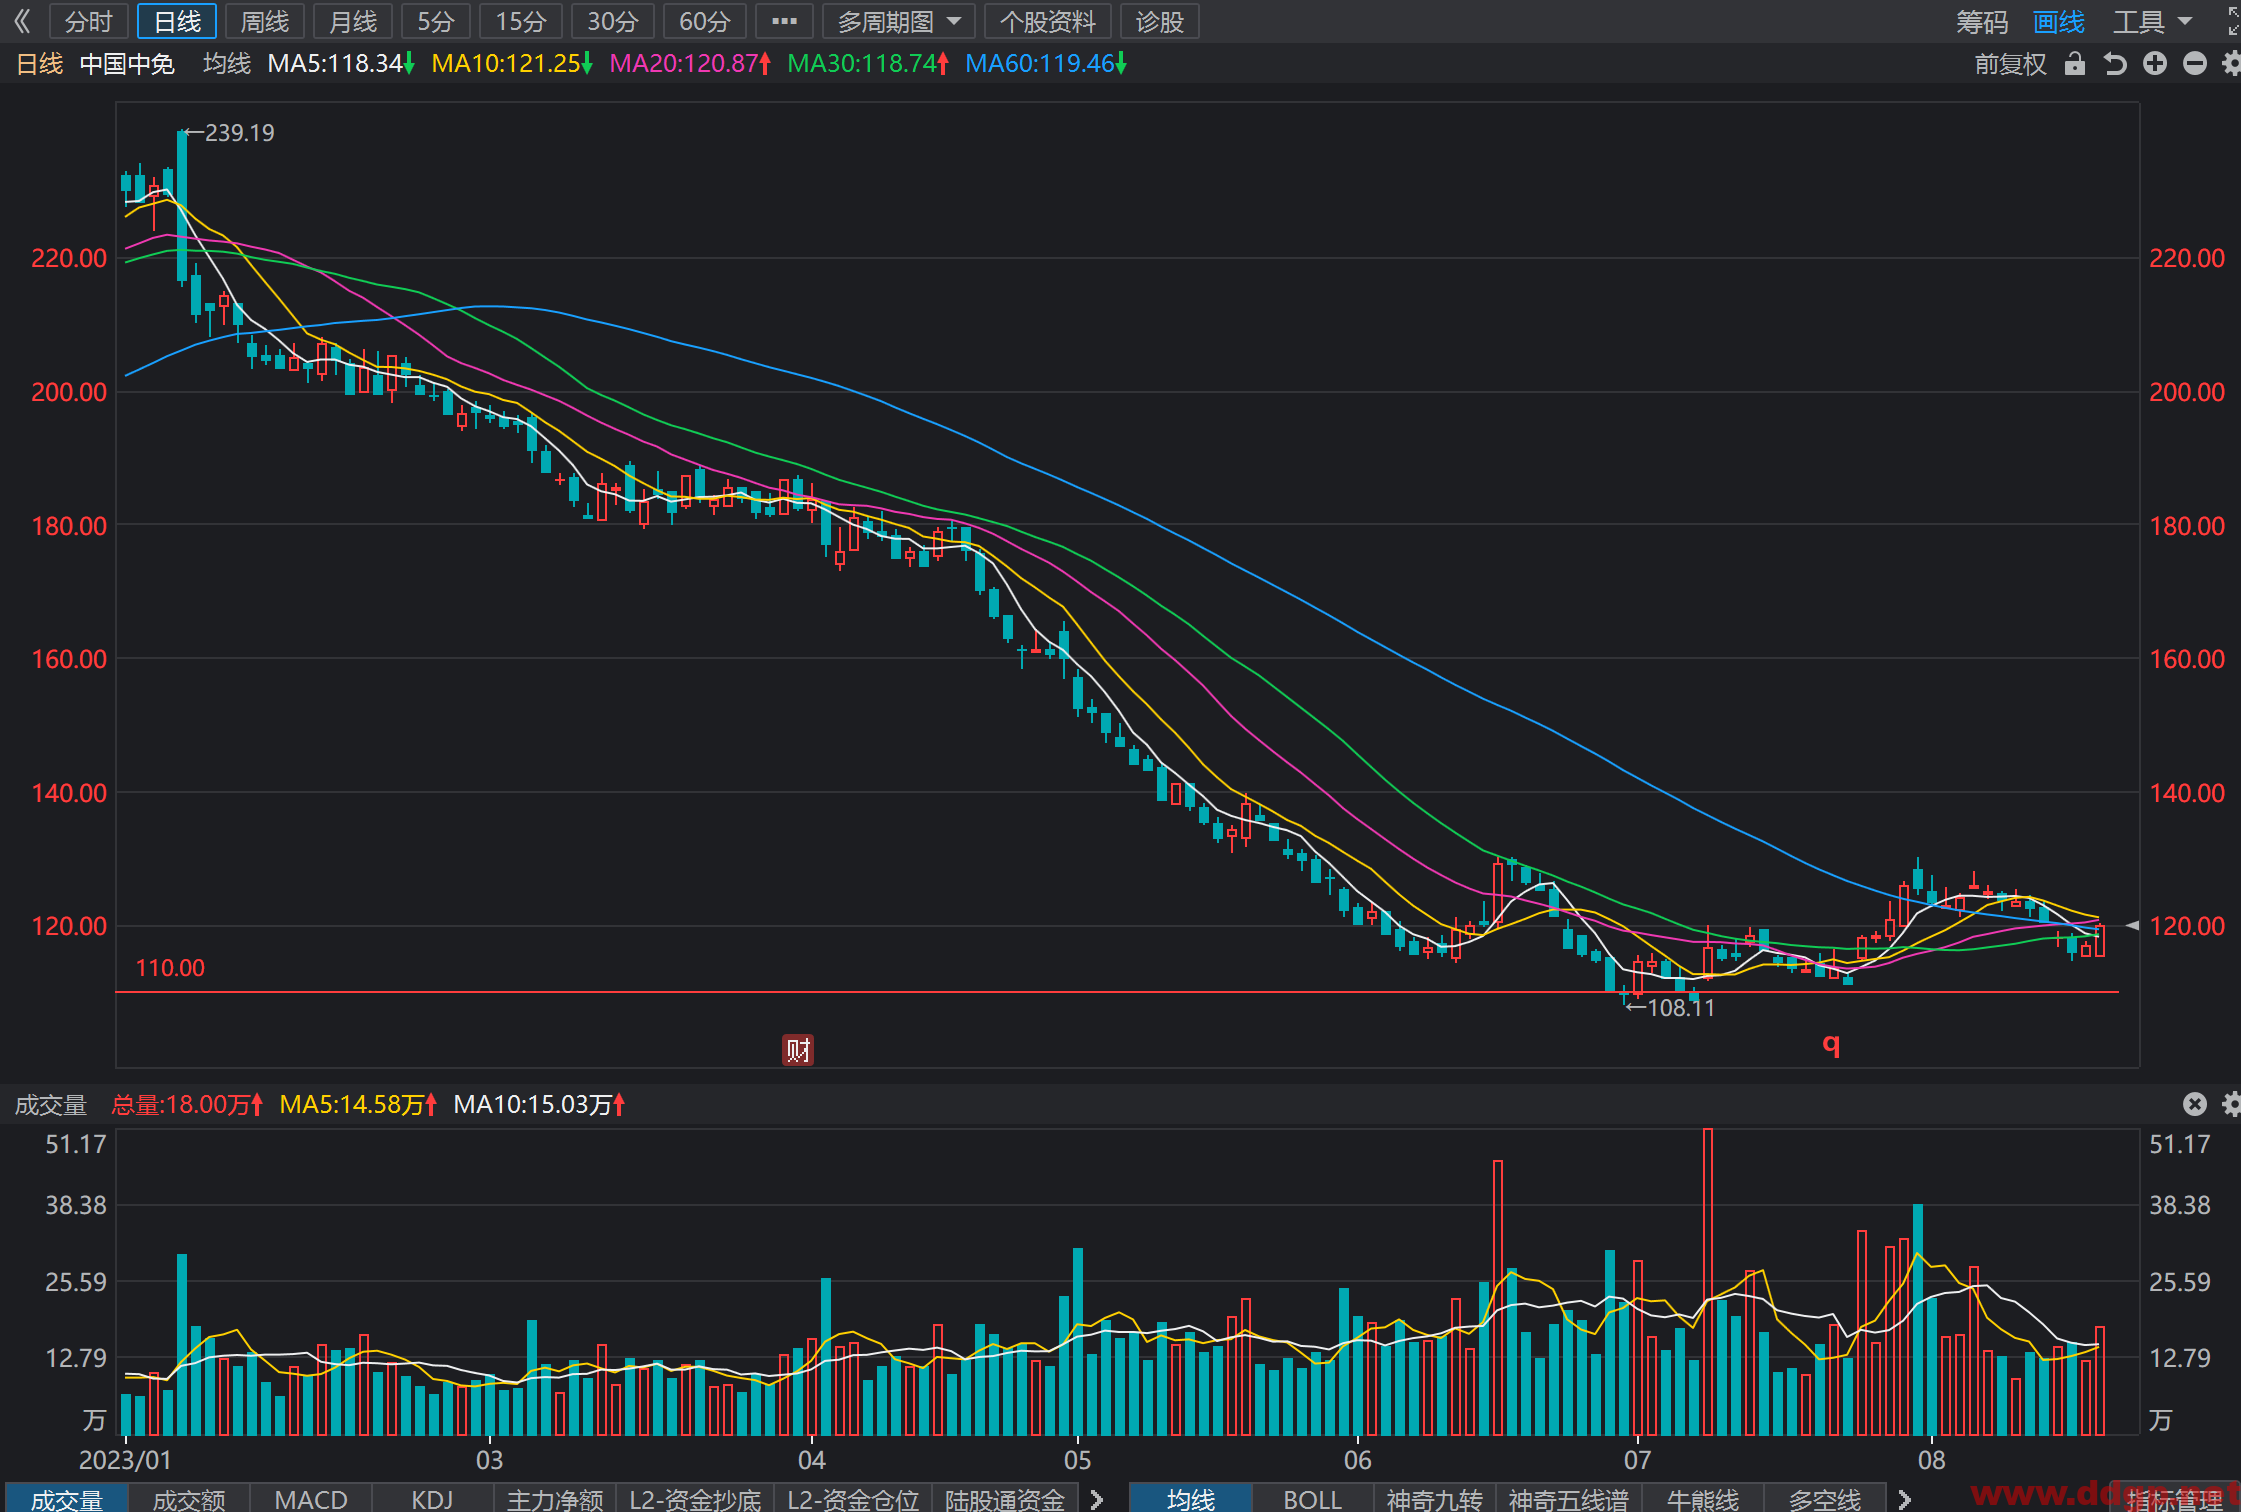Collapse left panel with double chevron
Viewport: 2241px width, 1512px height.
[22, 21]
